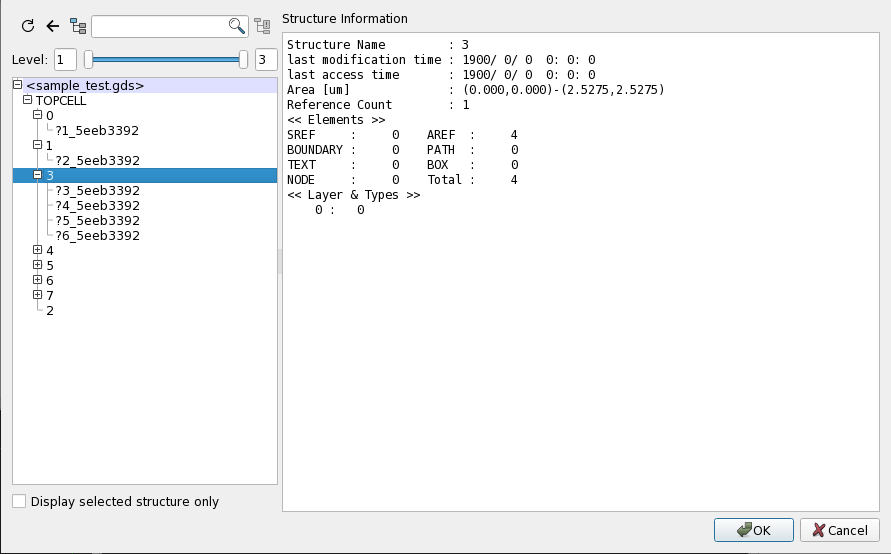Viewport: 891px width, 554px height.
Task: Click the Structure Name line in info
Action: (x=378, y=44)
